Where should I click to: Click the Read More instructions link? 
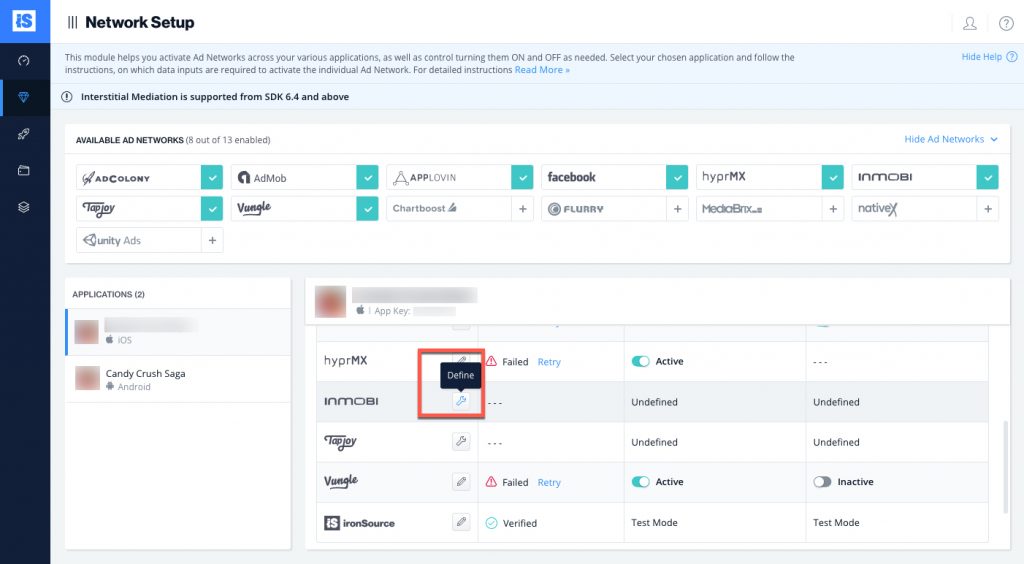click(x=542, y=70)
